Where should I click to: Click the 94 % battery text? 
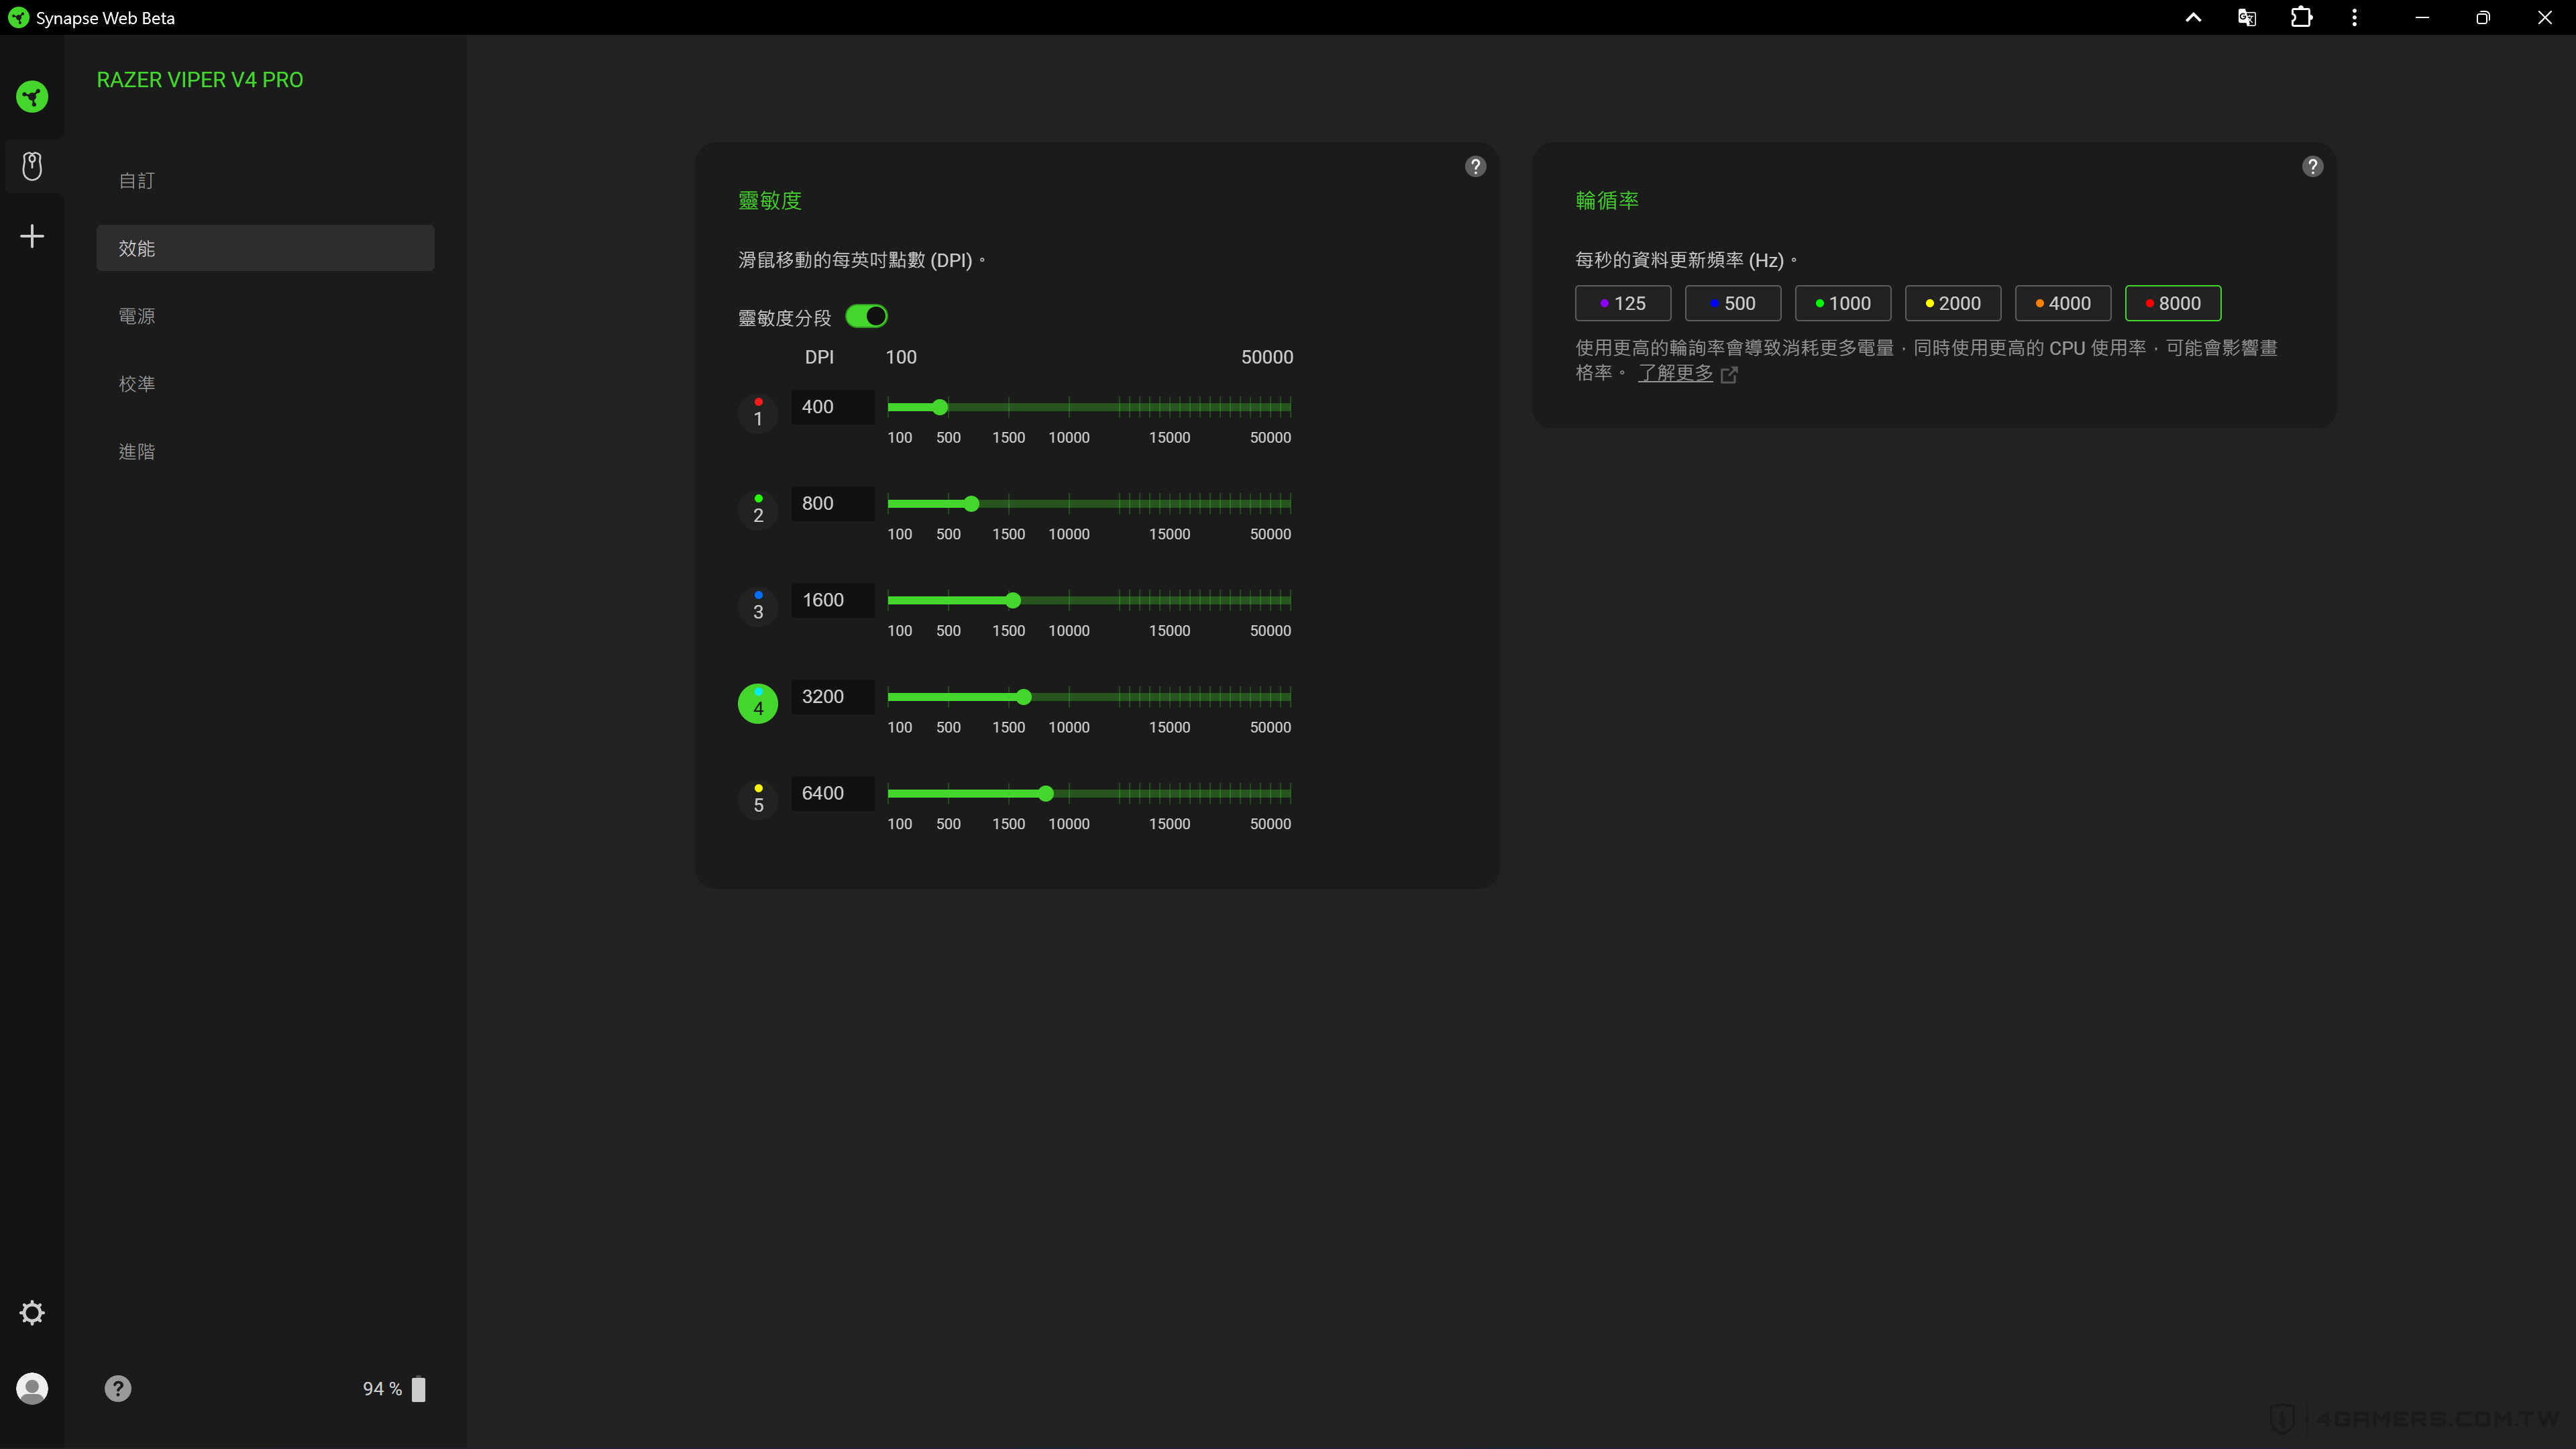click(382, 1389)
